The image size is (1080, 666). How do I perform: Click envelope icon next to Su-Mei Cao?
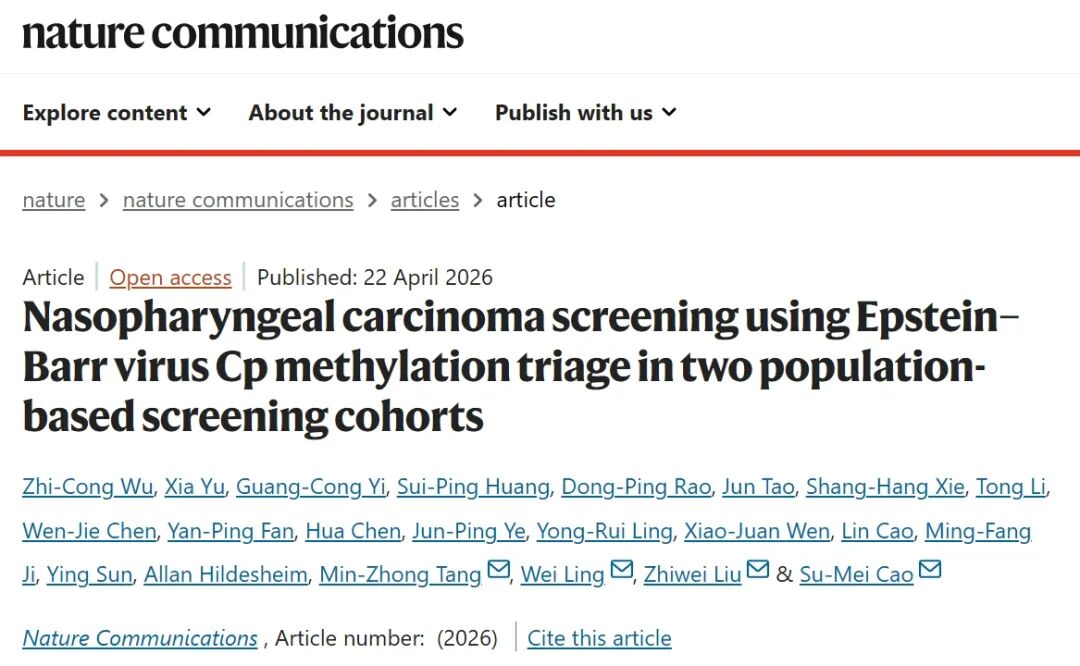tap(930, 571)
